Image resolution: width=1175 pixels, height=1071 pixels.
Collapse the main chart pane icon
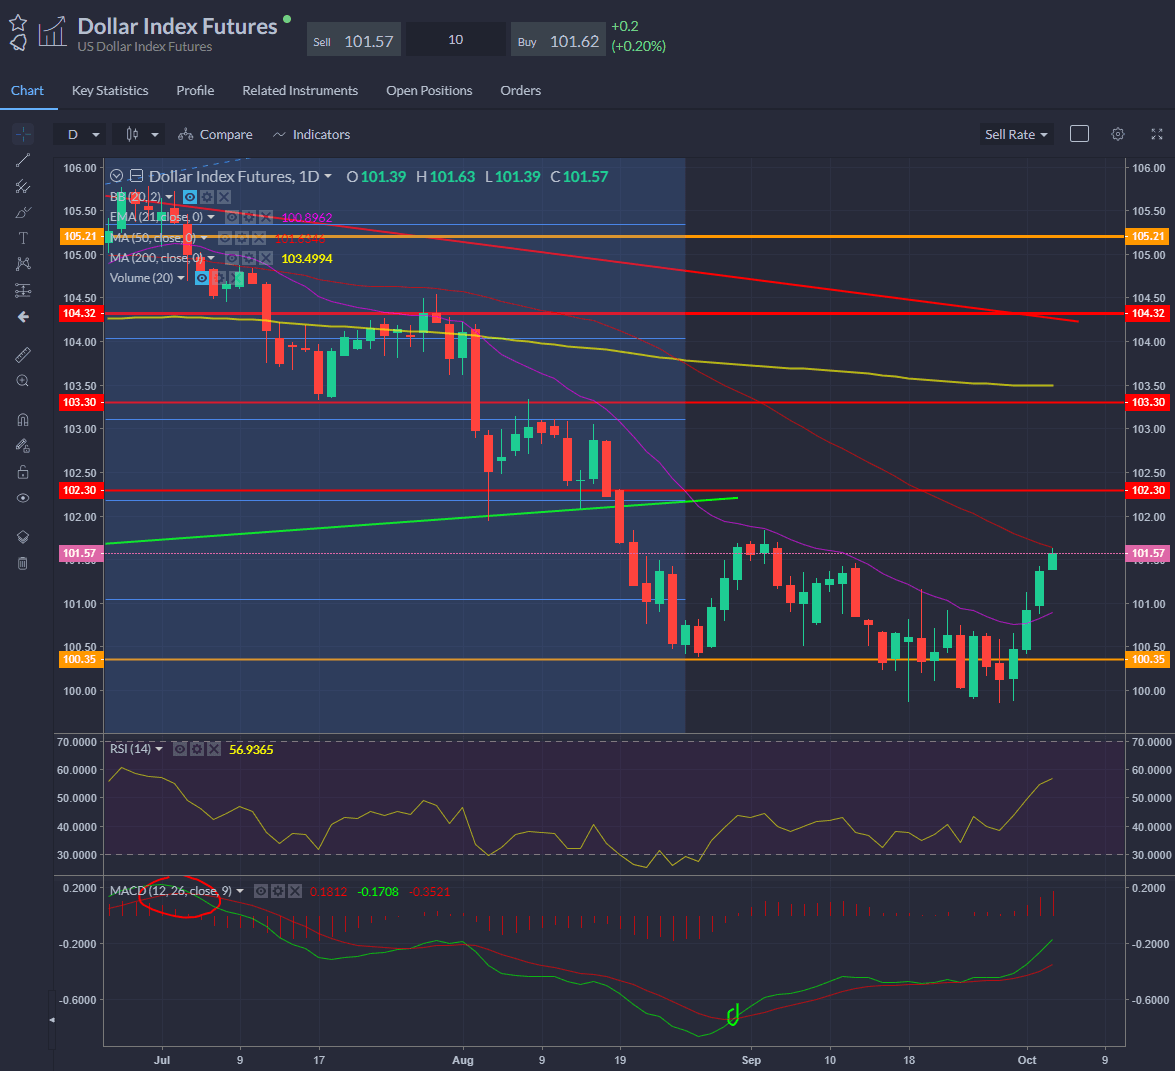[x=136, y=176]
